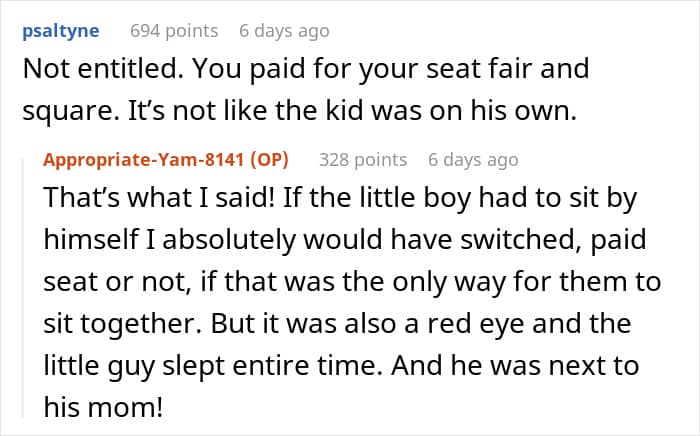Screen dimensions: 700x436
Task: Click the 694 points score
Action: pos(174,31)
